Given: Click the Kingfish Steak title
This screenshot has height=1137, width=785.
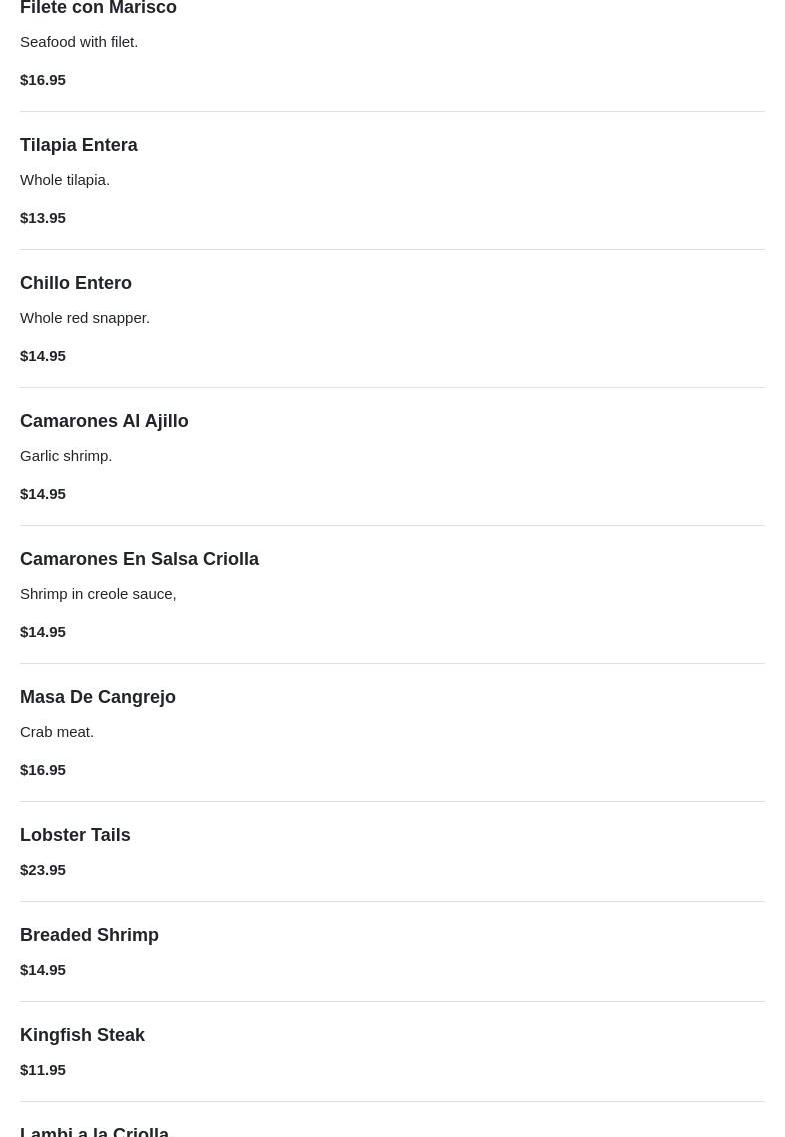Looking at the screenshot, I should 82,1035.
